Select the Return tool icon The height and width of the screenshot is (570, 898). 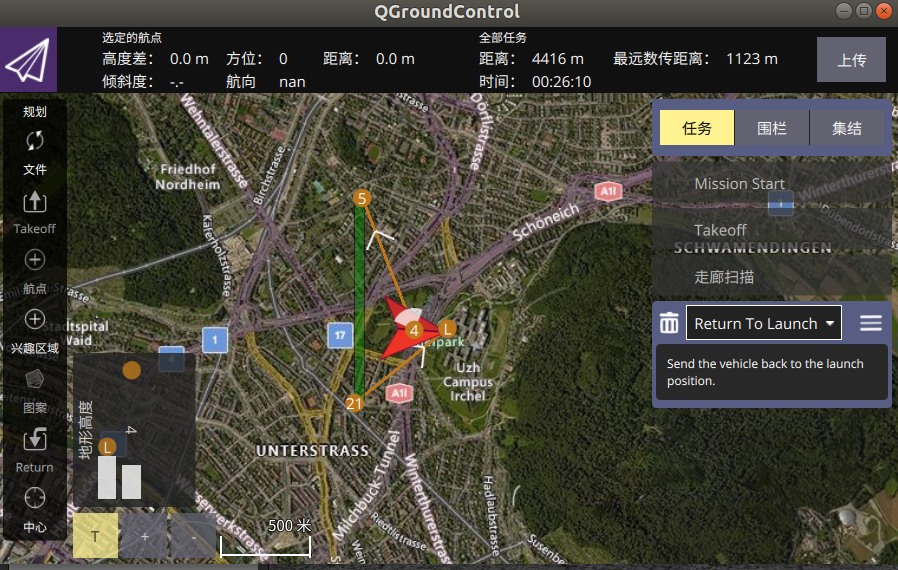click(x=35, y=439)
